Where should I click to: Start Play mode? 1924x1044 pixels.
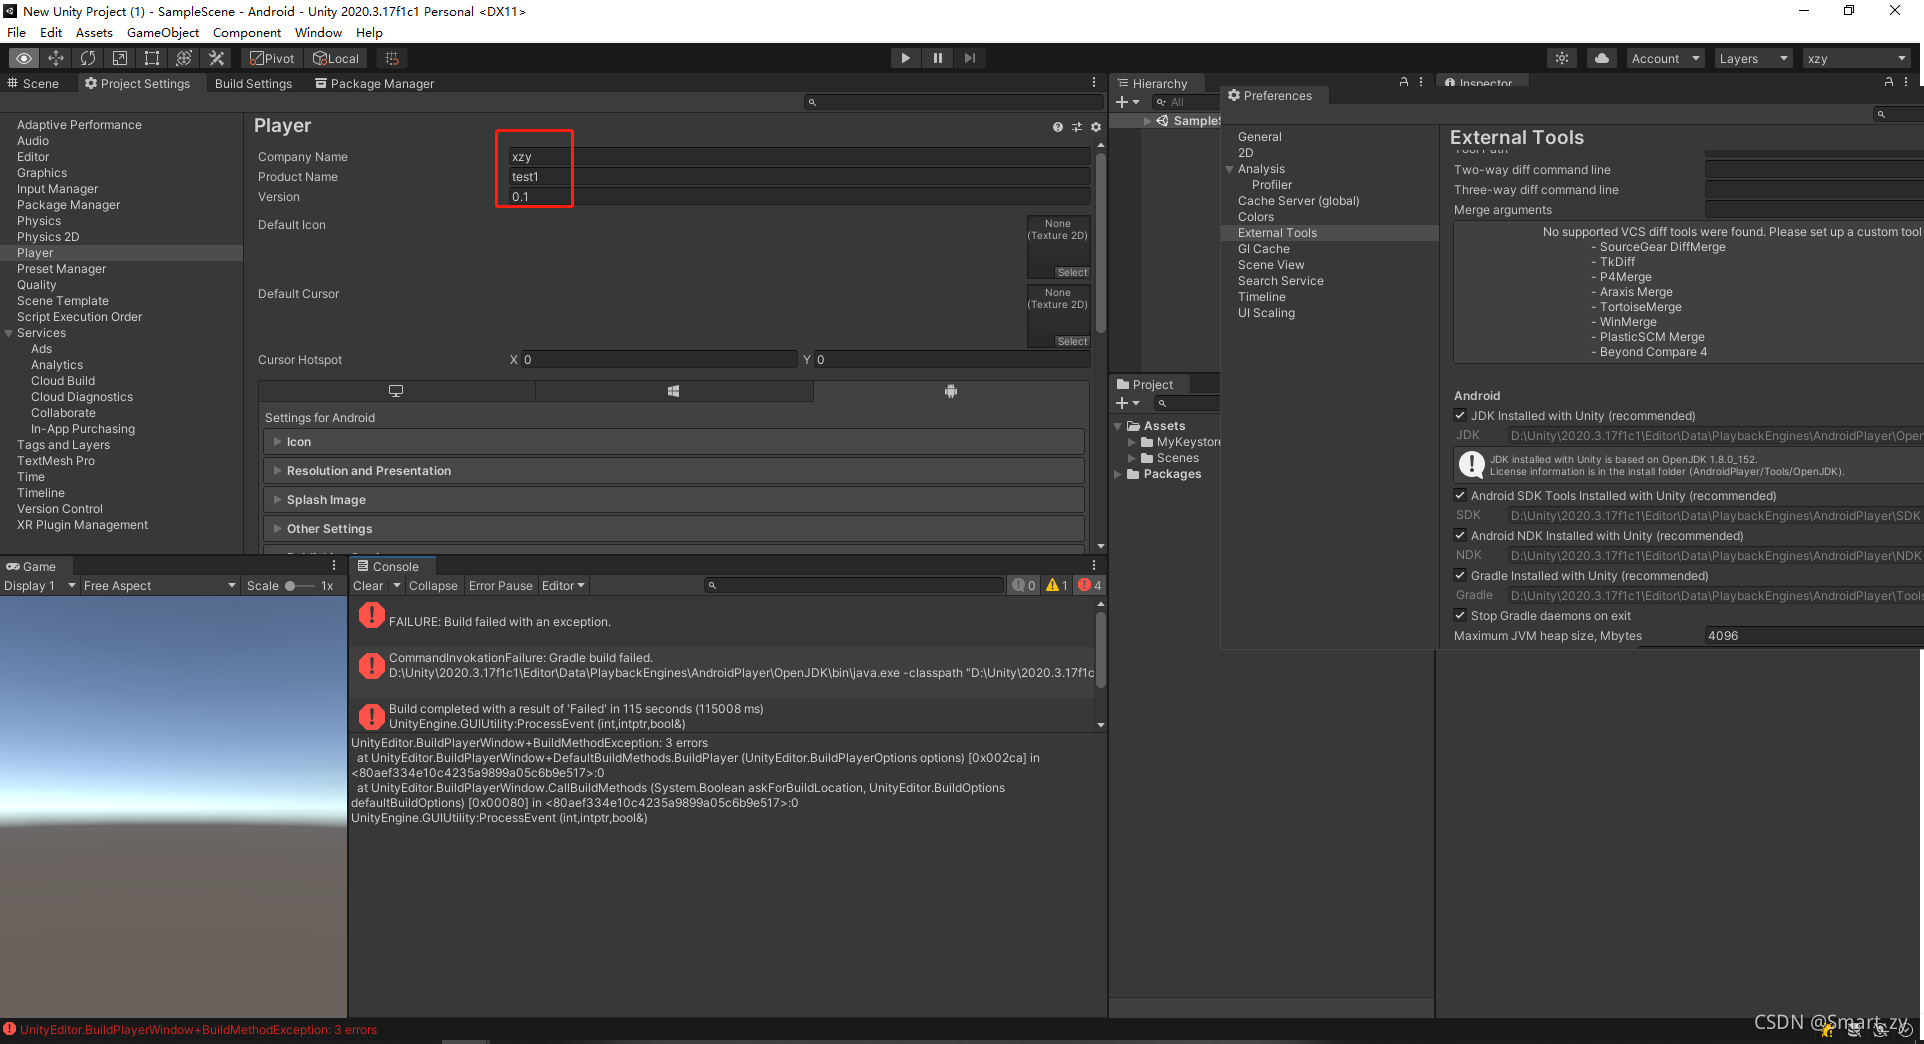coord(905,58)
